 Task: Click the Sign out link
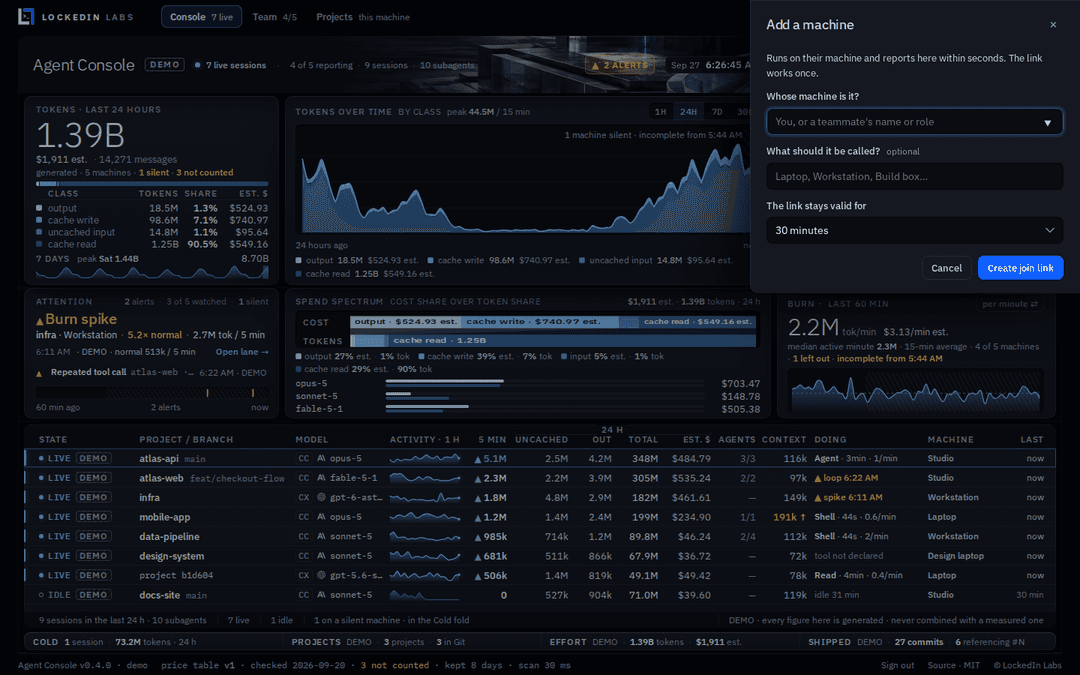(897, 665)
